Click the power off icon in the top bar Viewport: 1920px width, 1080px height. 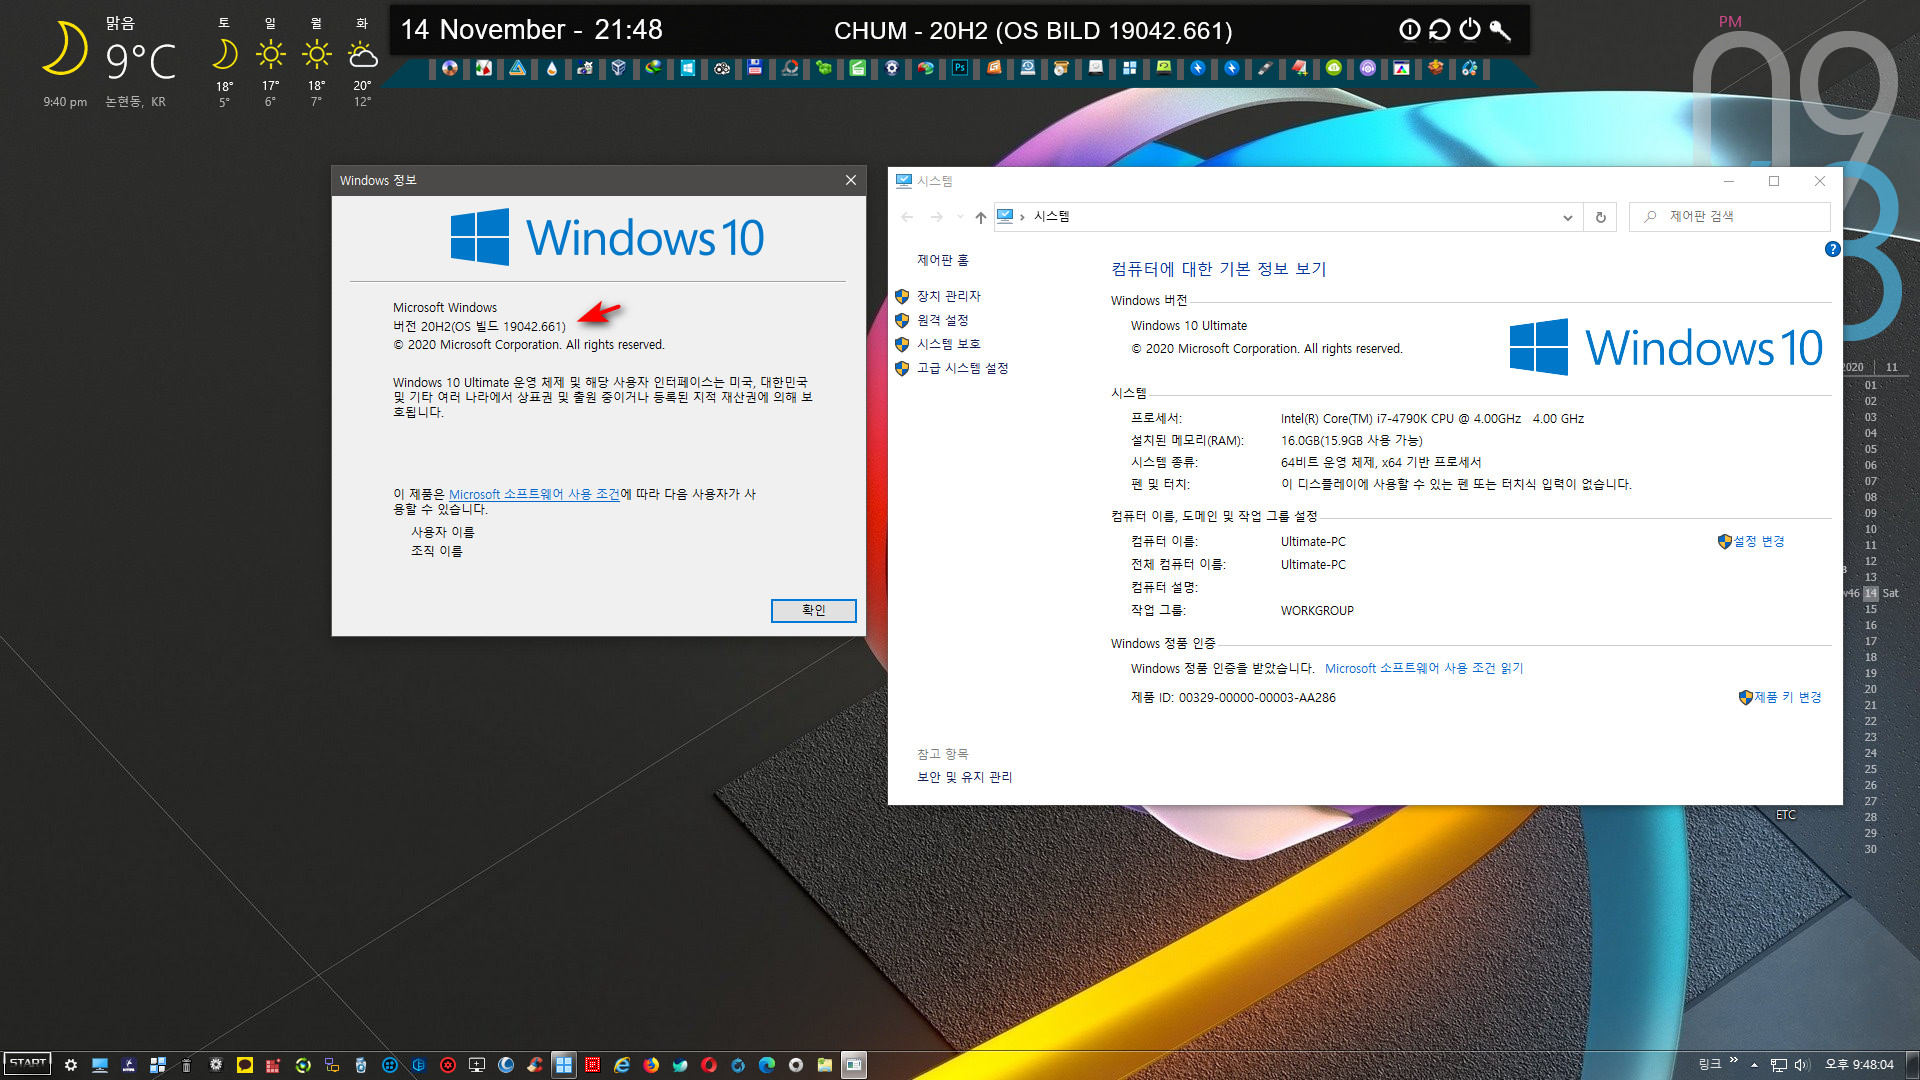[x=1469, y=30]
